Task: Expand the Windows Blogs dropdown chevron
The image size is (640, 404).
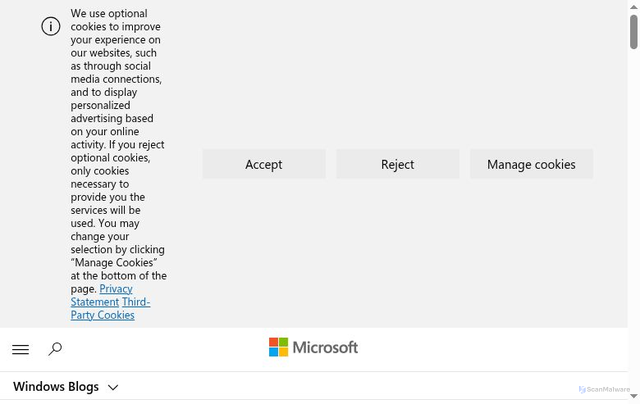Action: click(113, 387)
